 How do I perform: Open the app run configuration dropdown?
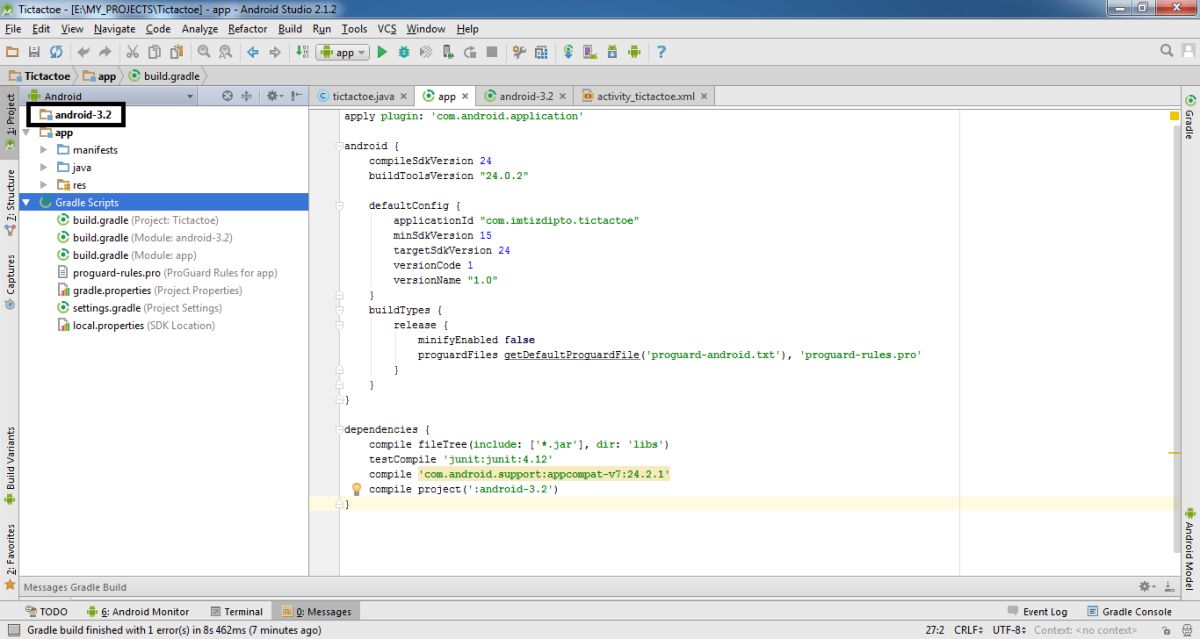point(345,52)
